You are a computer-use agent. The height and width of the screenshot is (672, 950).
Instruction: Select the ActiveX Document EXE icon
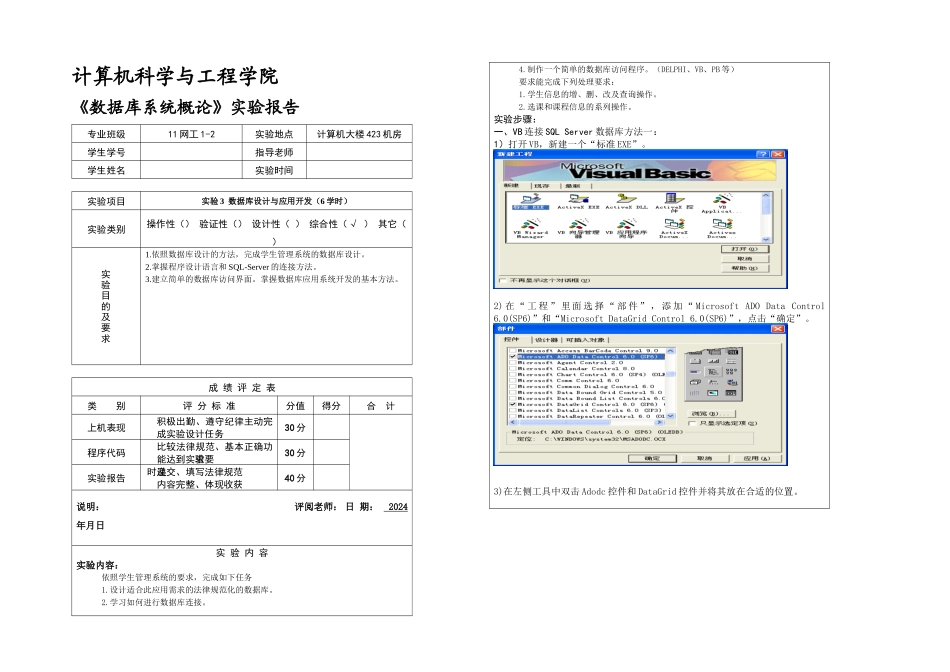pos(722,228)
